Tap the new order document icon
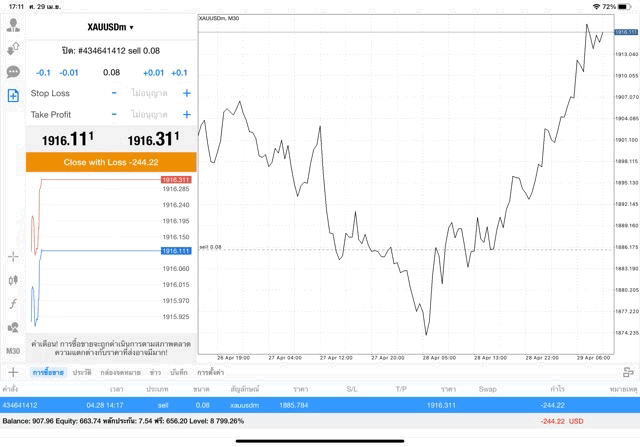Image resolution: width=640 pixels, height=447 pixels. click(13, 96)
